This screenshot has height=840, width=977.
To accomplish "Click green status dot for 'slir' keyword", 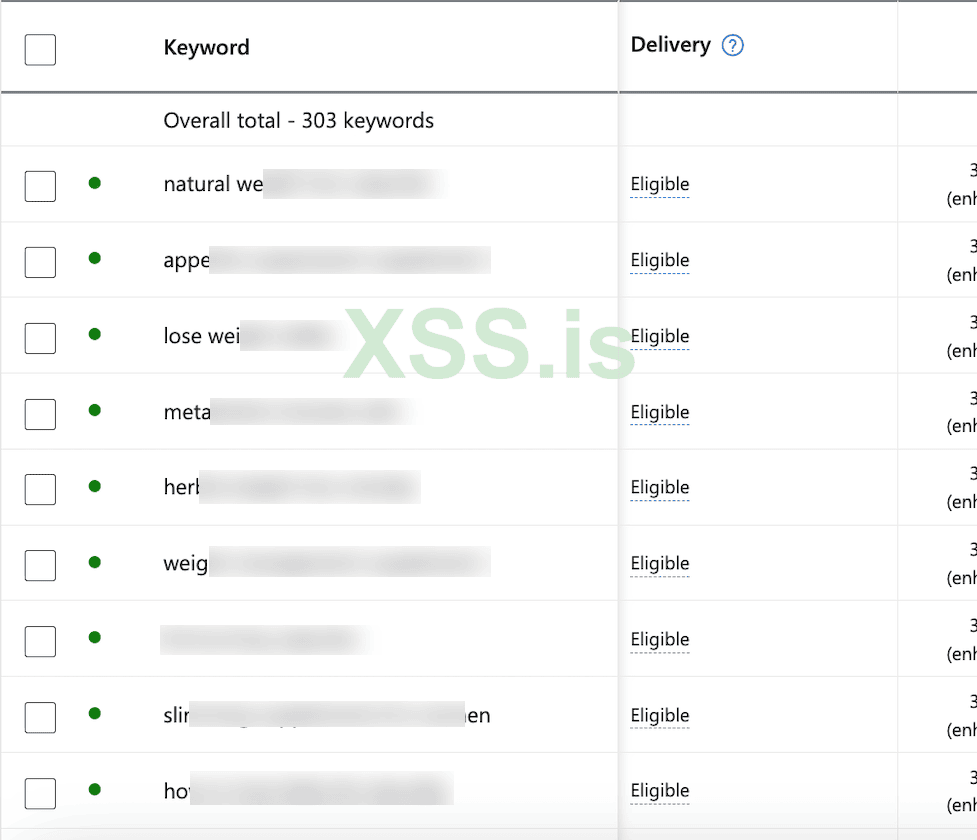I will coord(95,713).
